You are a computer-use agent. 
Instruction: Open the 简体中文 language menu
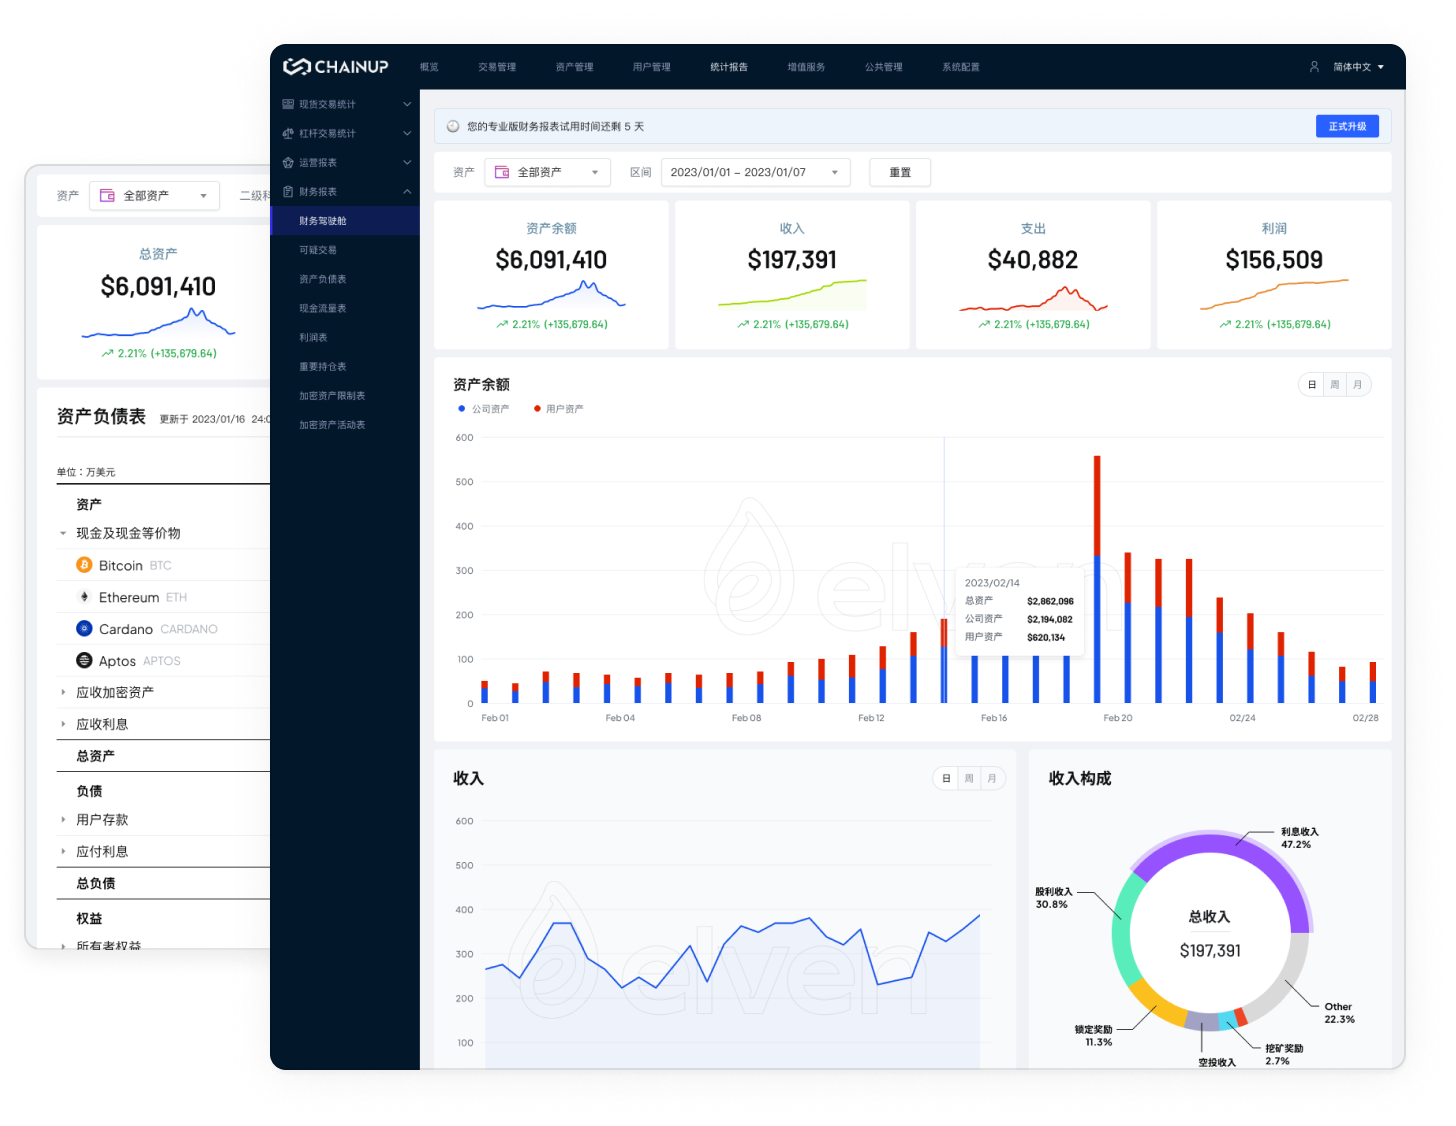1352,66
